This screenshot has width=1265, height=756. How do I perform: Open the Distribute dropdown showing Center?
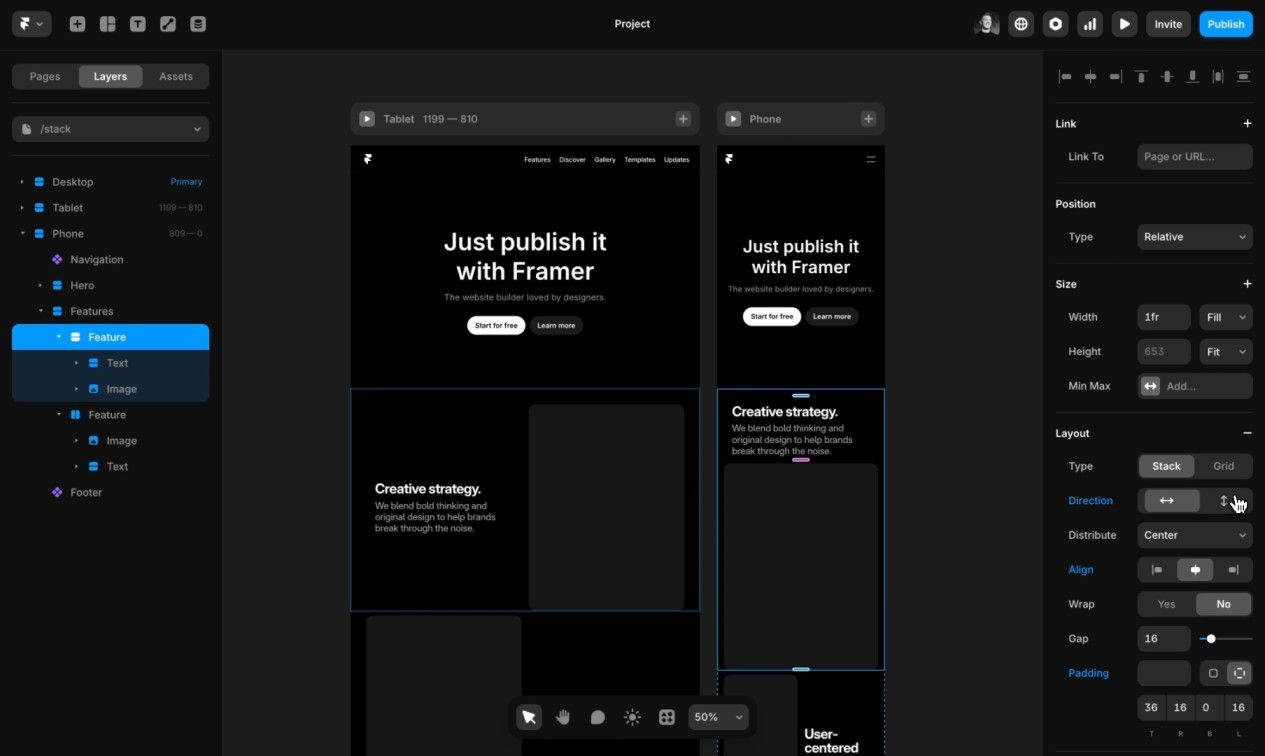click(1194, 535)
